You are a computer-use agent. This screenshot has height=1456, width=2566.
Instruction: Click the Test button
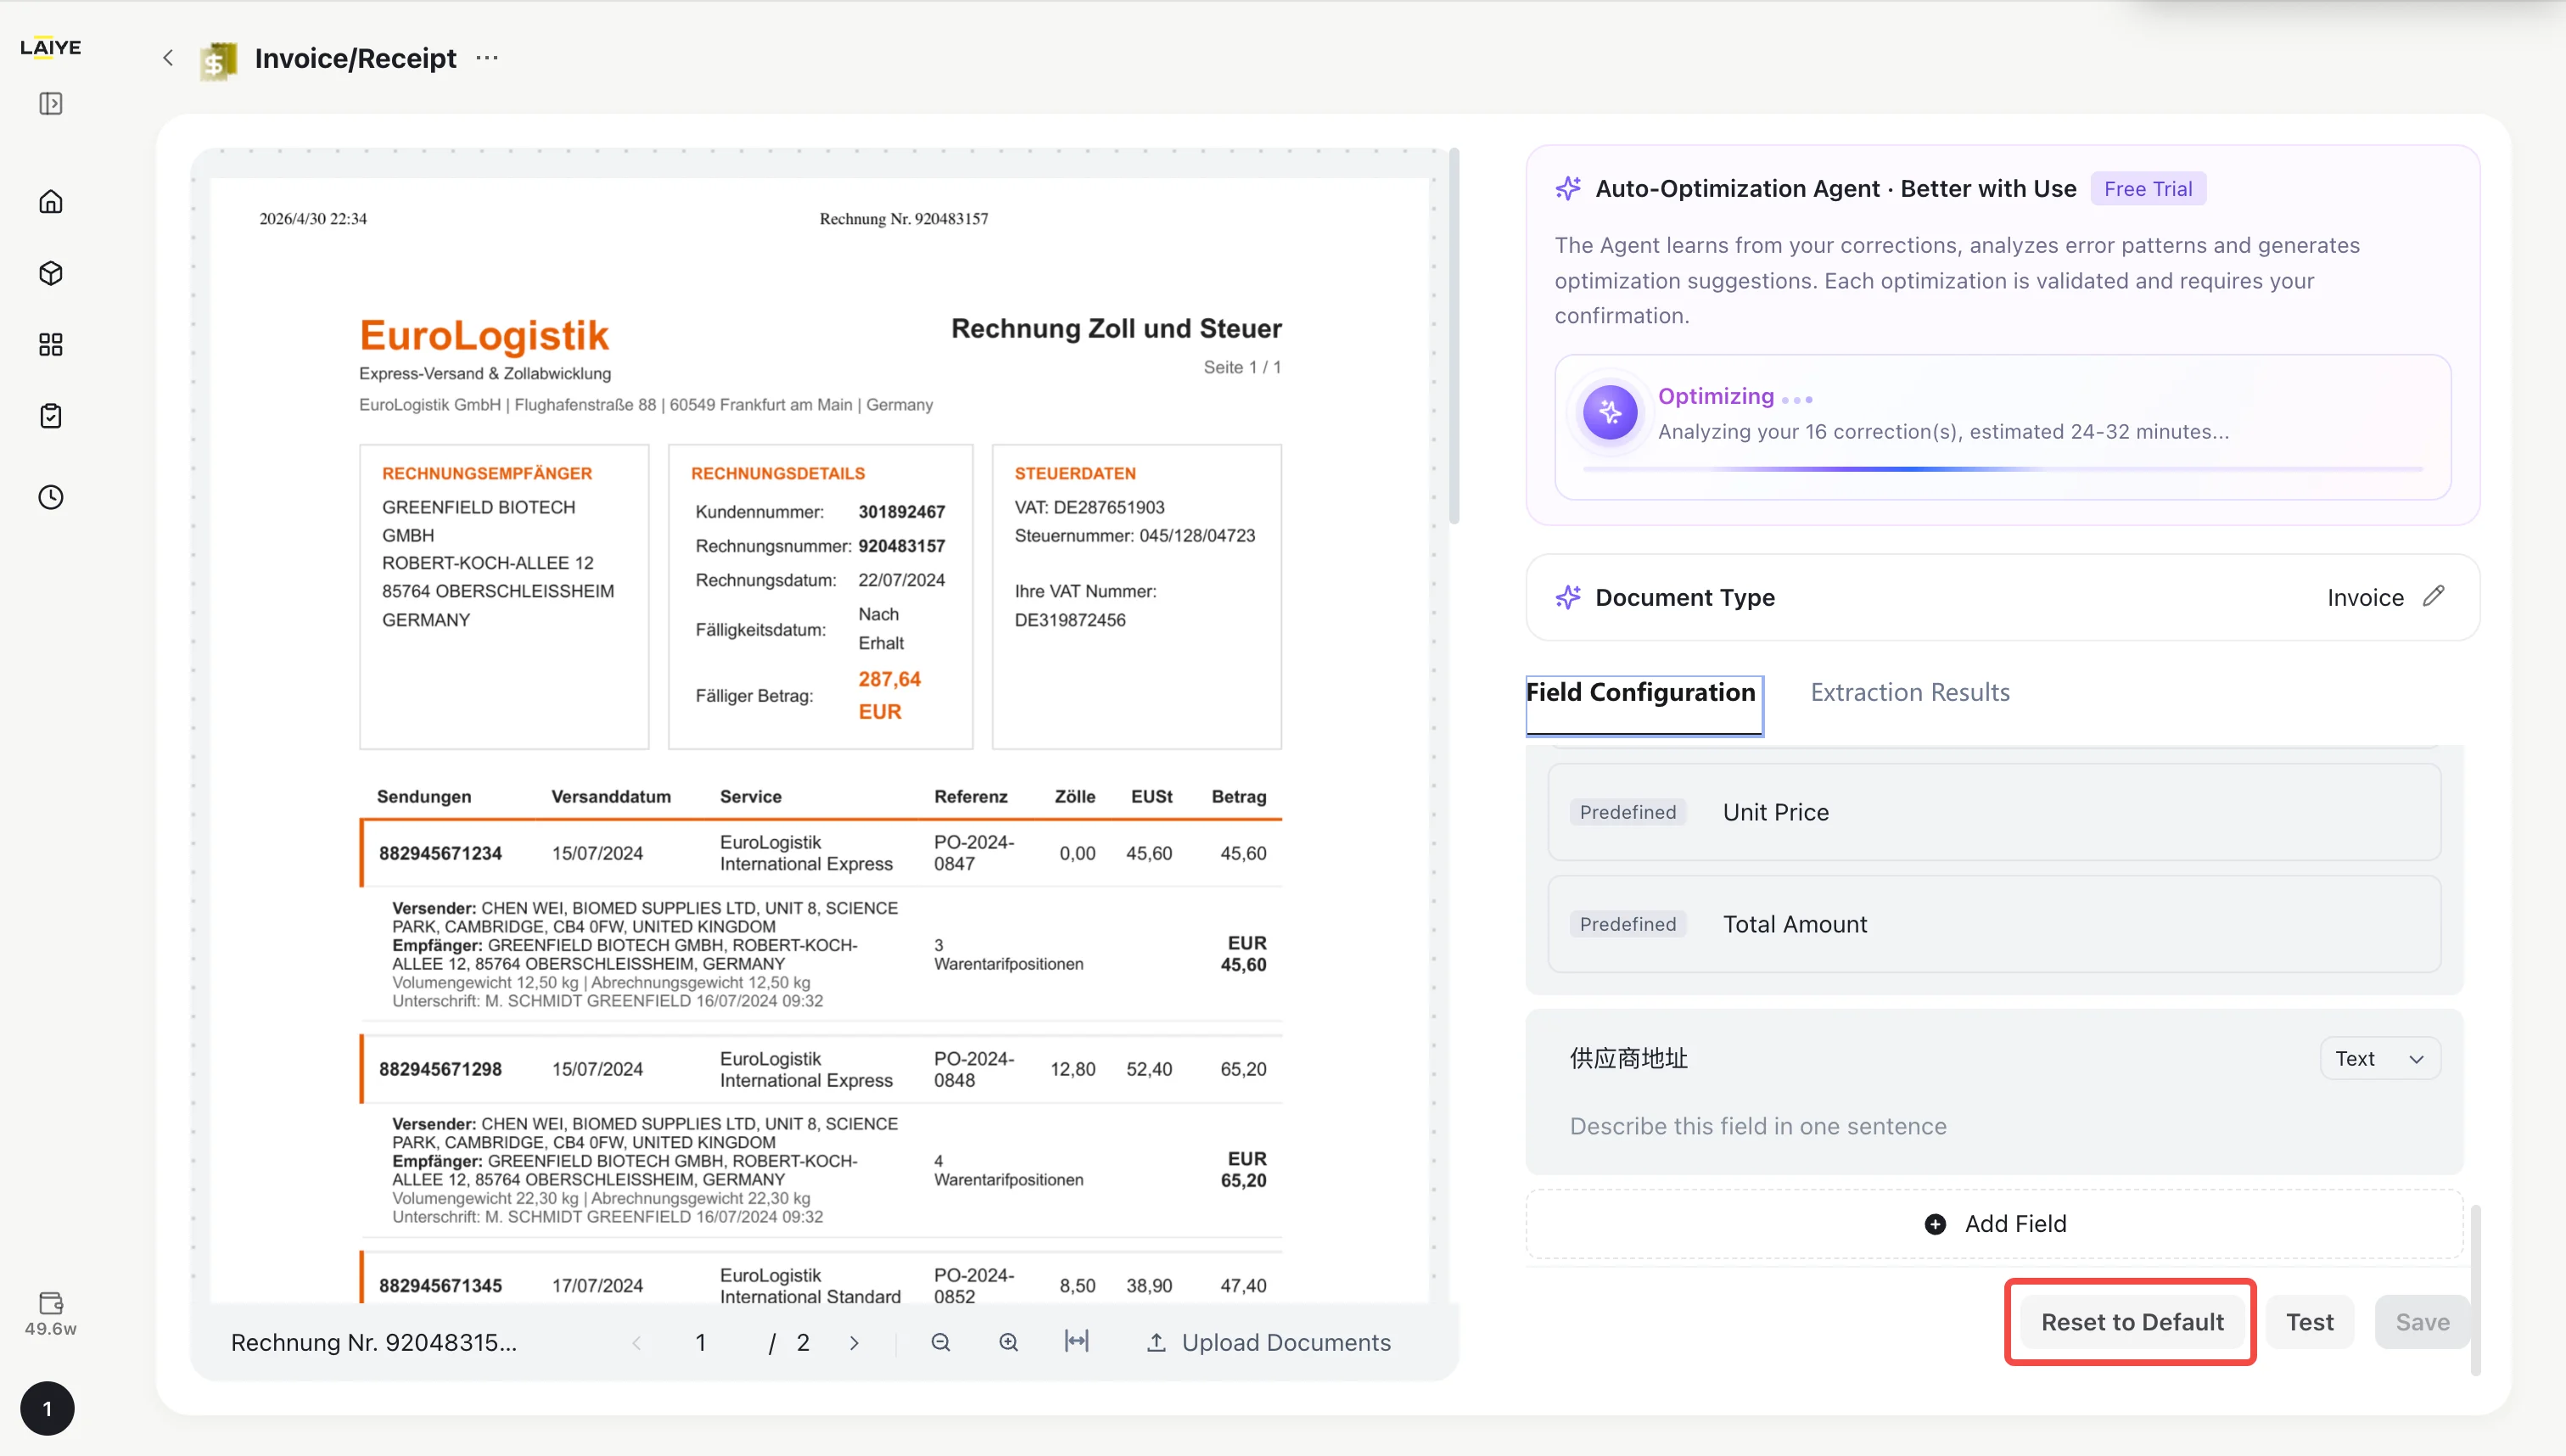click(x=2309, y=1322)
